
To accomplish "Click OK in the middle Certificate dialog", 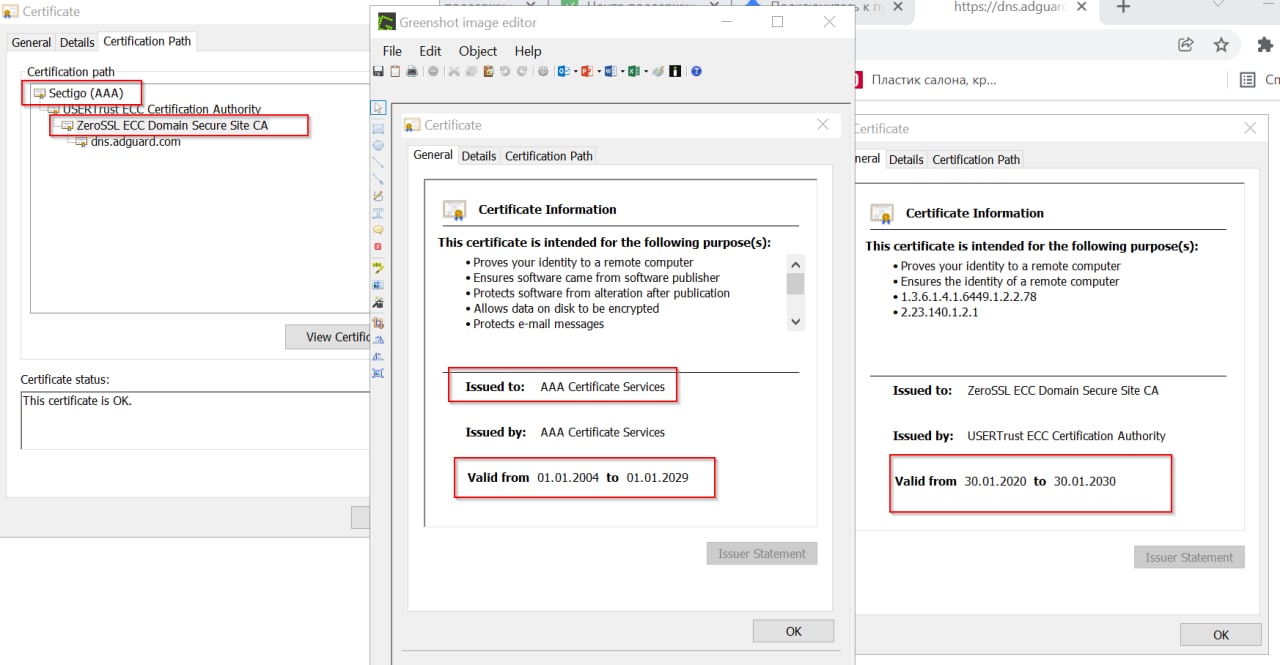I will pos(793,631).
